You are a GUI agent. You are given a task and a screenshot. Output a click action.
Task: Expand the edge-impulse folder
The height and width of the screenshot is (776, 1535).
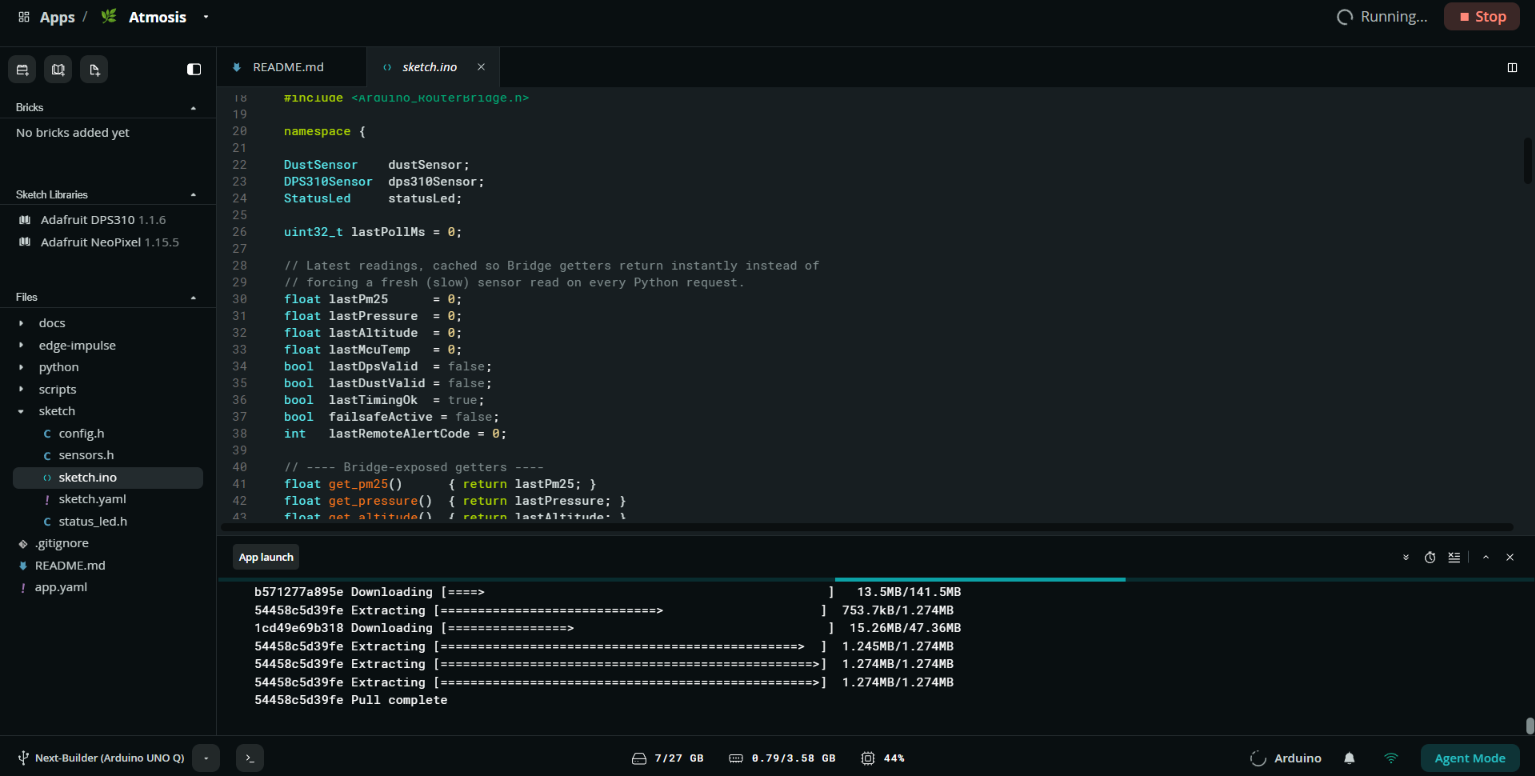click(x=22, y=345)
